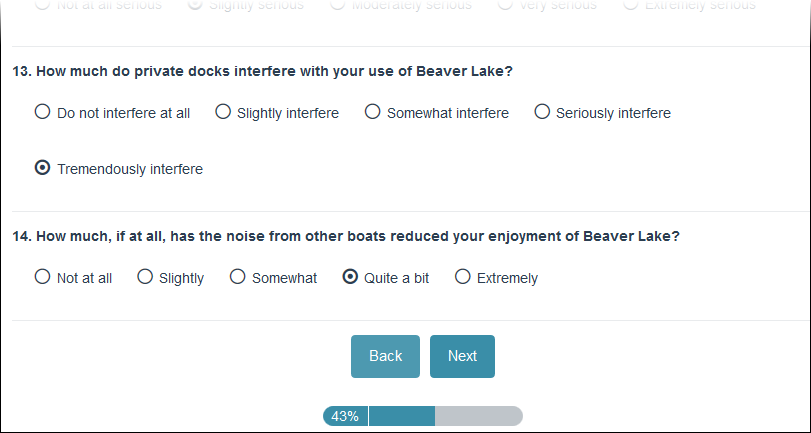Choose cut-off 'Extremely serious' option at top
The height and width of the screenshot is (433, 811).
coord(629,4)
